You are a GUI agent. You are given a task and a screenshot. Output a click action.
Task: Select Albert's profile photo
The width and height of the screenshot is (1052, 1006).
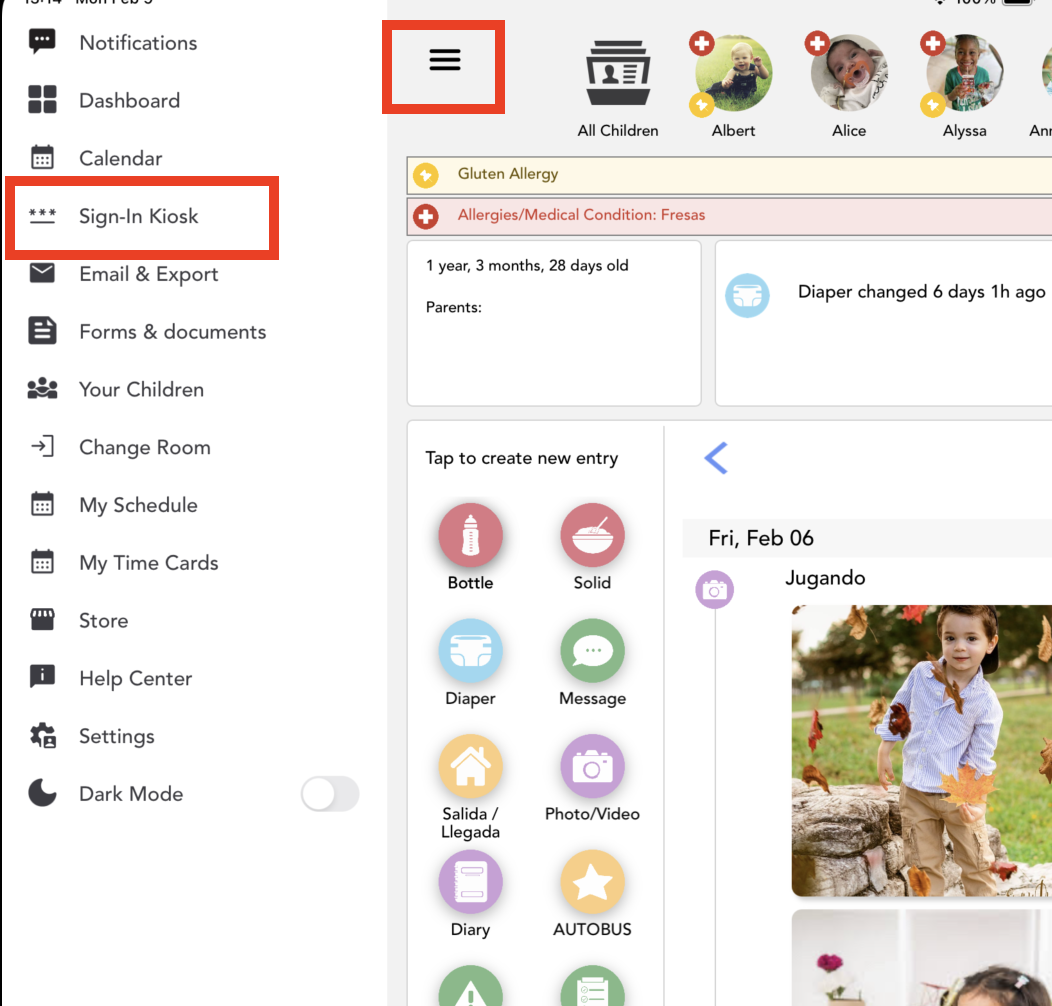coord(733,73)
